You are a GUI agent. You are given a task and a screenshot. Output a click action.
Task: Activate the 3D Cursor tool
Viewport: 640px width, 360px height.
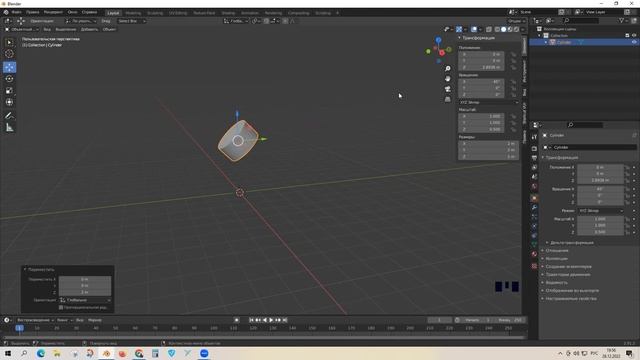point(9,53)
